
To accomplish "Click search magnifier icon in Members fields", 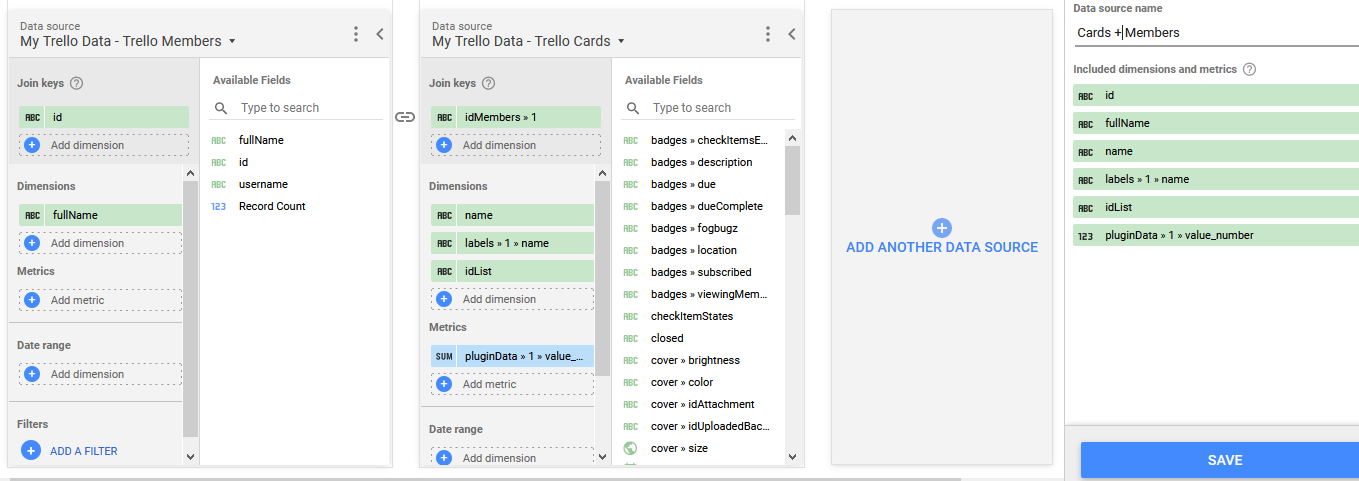I will [220, 108].
